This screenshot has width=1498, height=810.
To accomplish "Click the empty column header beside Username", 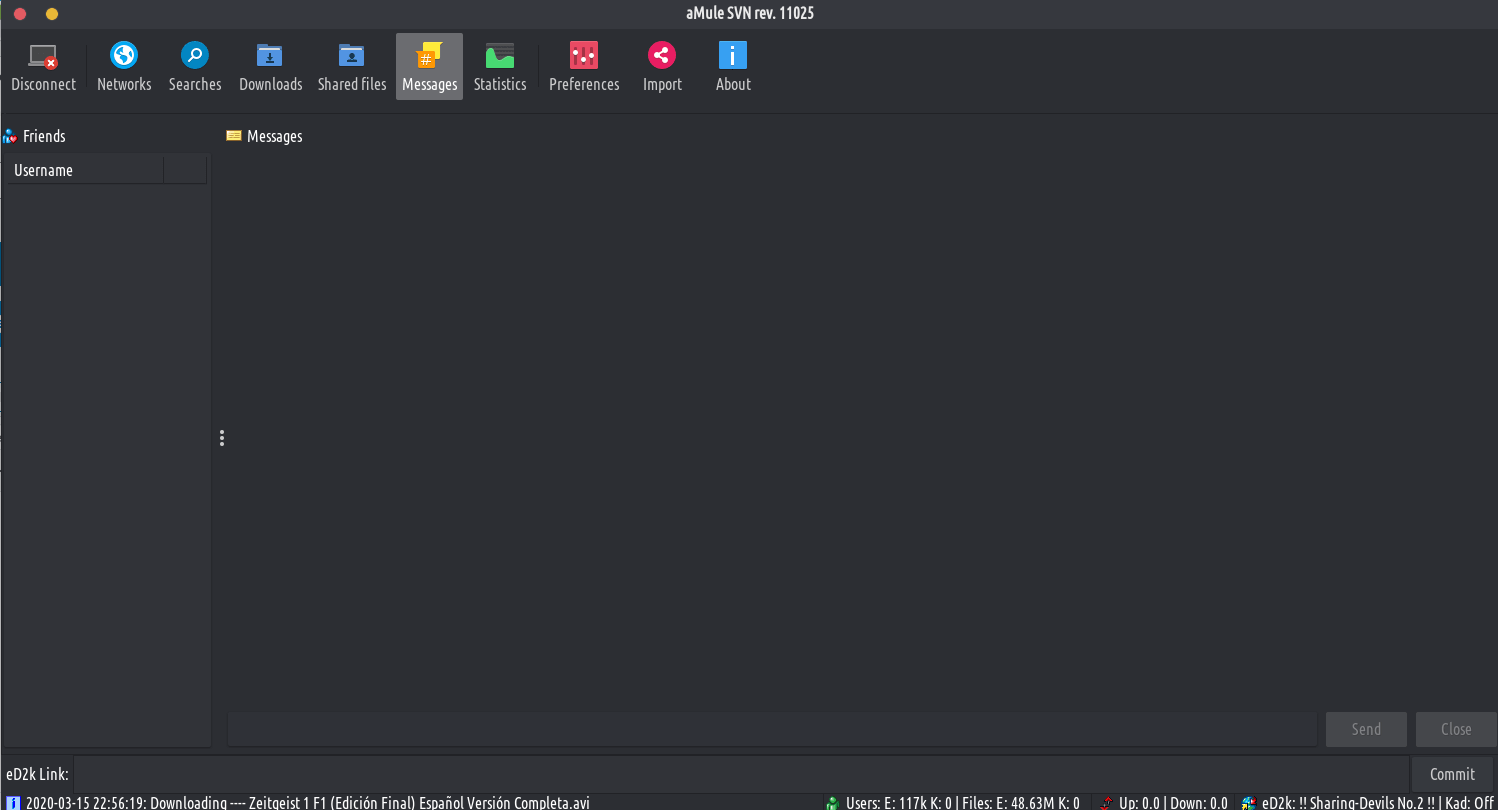I will coord(185,171).
